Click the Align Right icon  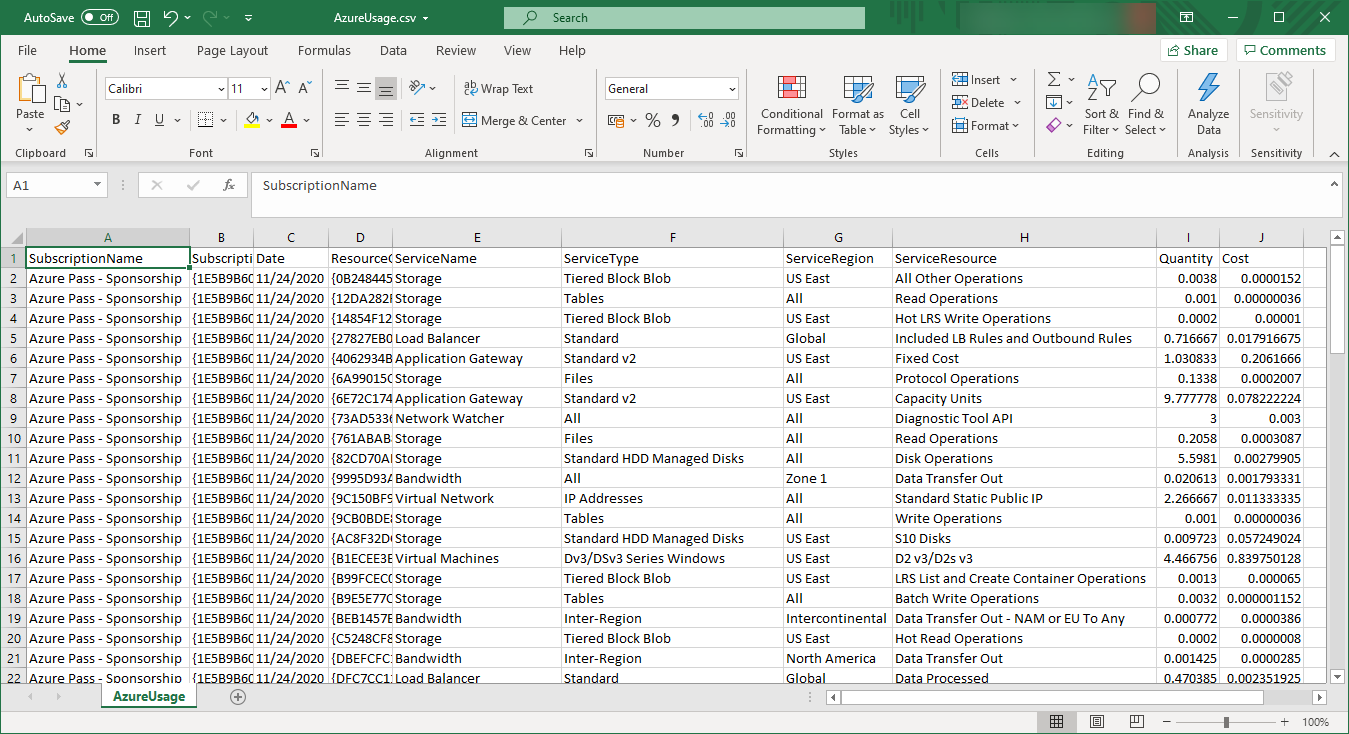coord(385,120)
